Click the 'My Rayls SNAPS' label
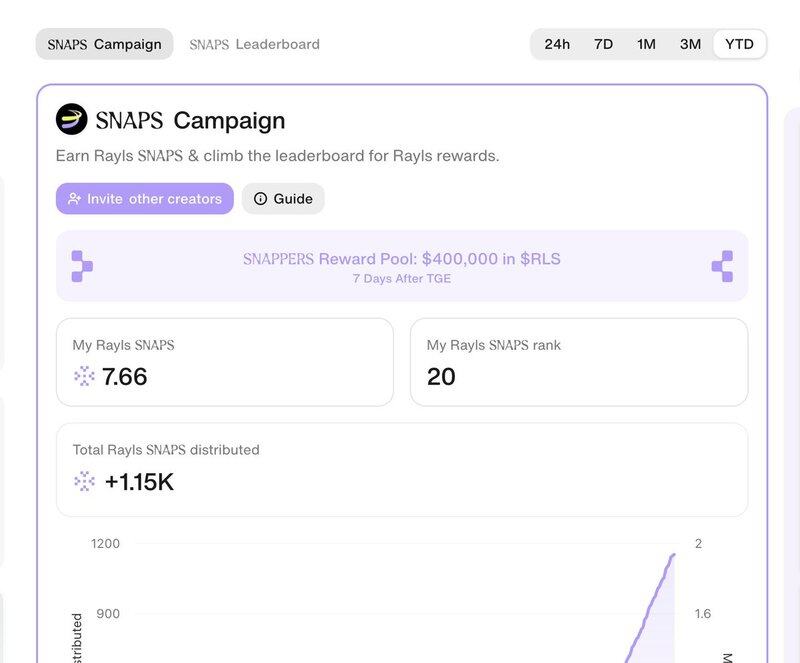Viewport: 800px width, 663px height. [123, 345]
